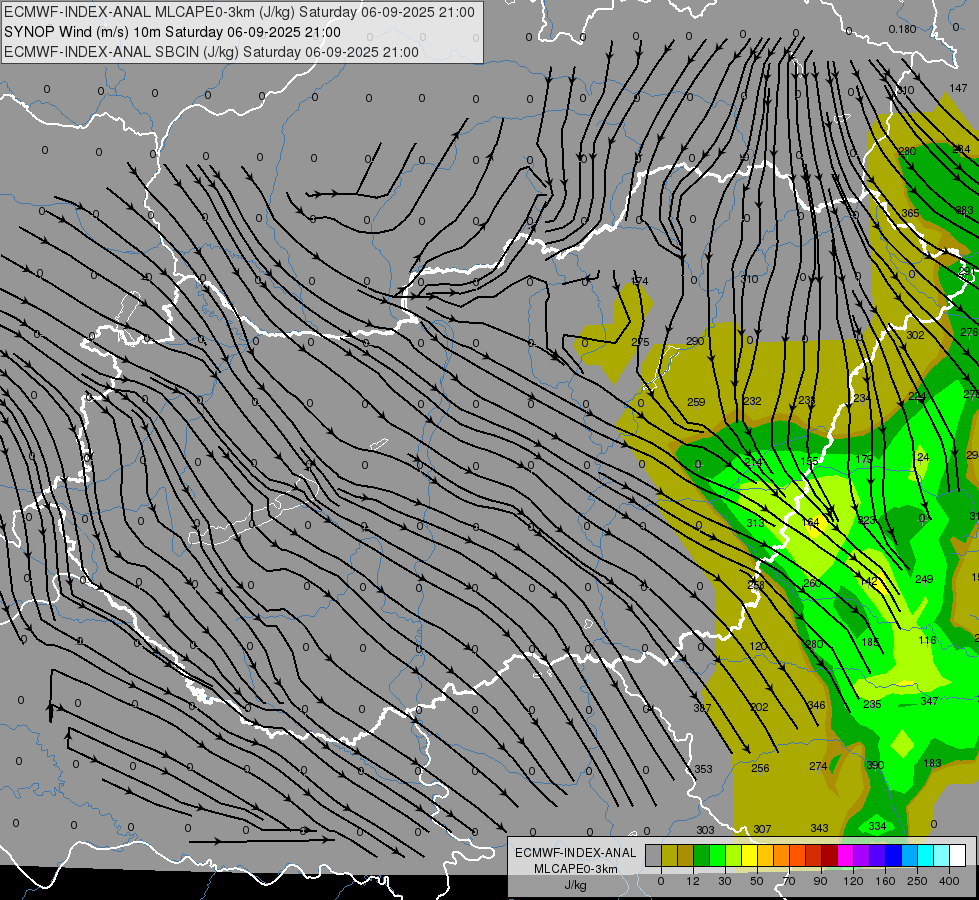Image resolution: width=979 pixels, height=900 pixels.
Task: Click the map value 390
Action: click(875, 765)
